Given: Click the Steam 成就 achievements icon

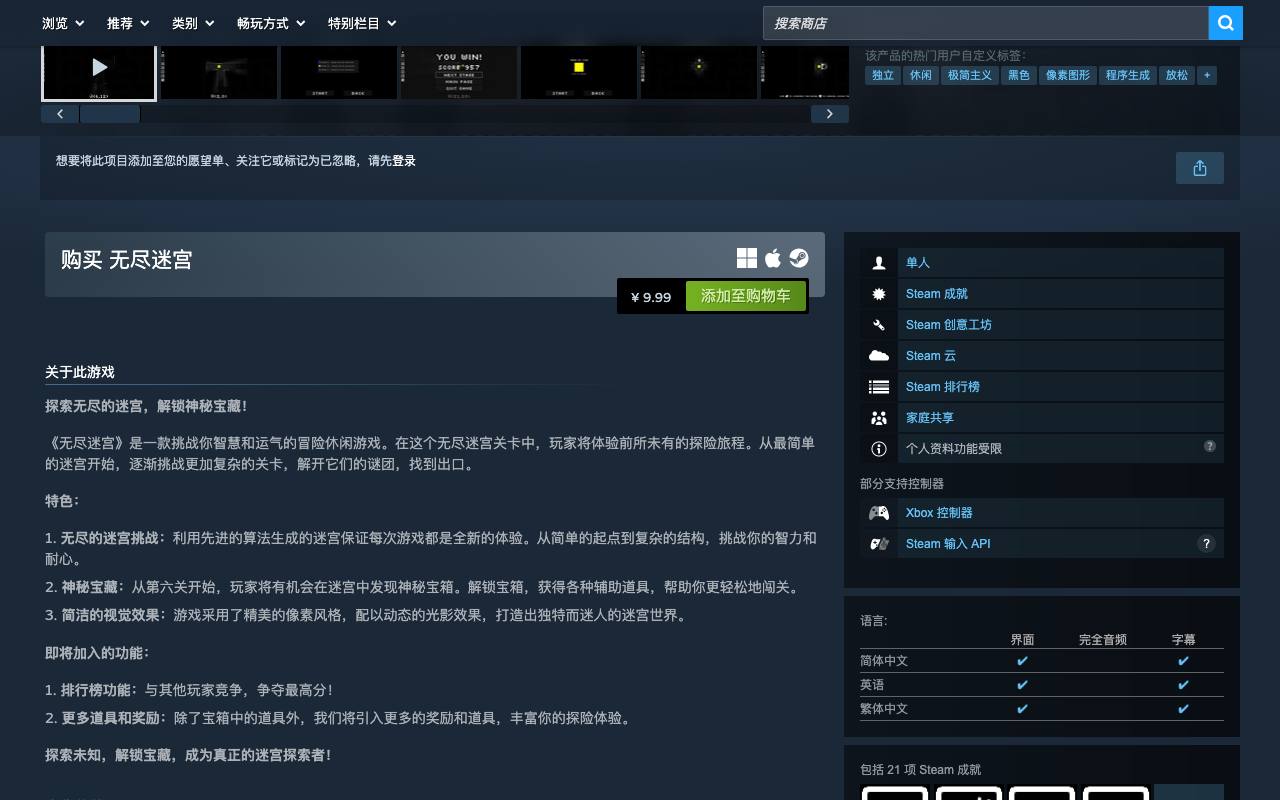Looking at the screenshot, I should 879,294.
